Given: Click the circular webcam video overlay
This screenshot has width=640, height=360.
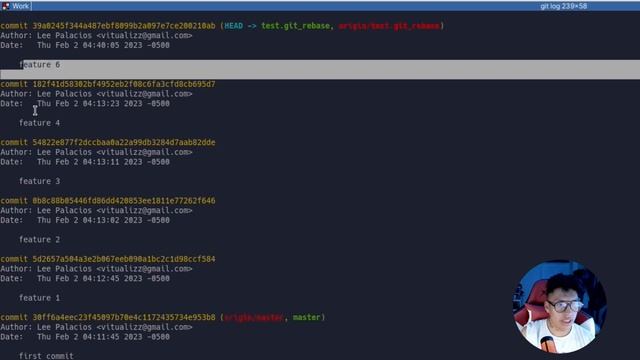Looking at the screenshot, I should tap(559, 306).
